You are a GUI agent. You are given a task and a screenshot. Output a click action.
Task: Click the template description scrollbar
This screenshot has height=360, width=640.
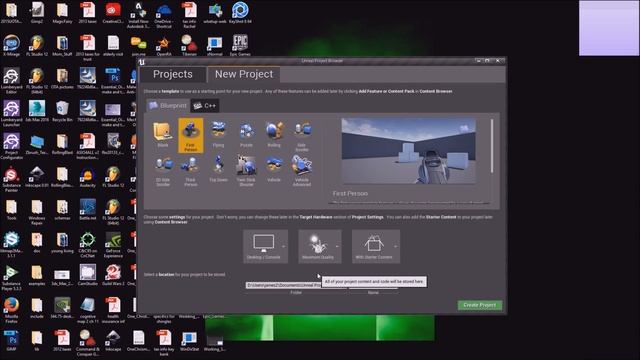(x=492, y=146)
